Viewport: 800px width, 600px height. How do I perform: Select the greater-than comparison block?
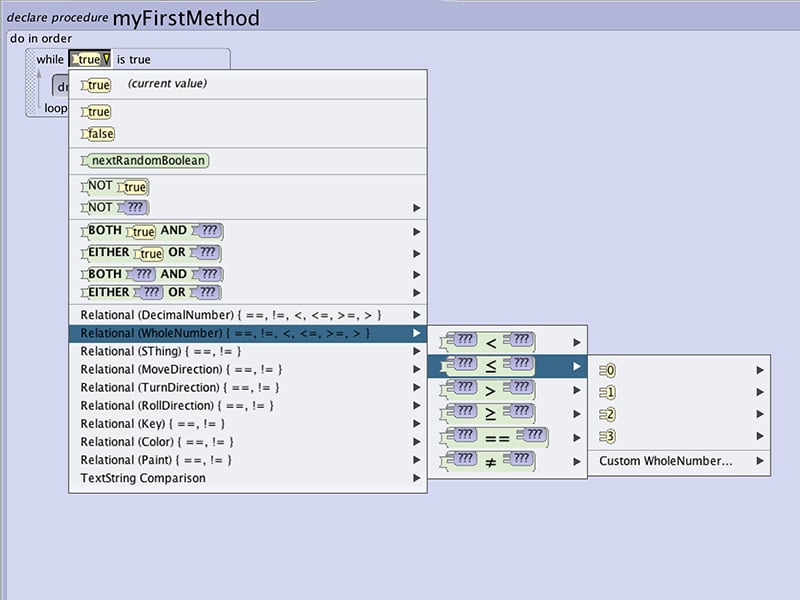[x=492, y=390]
